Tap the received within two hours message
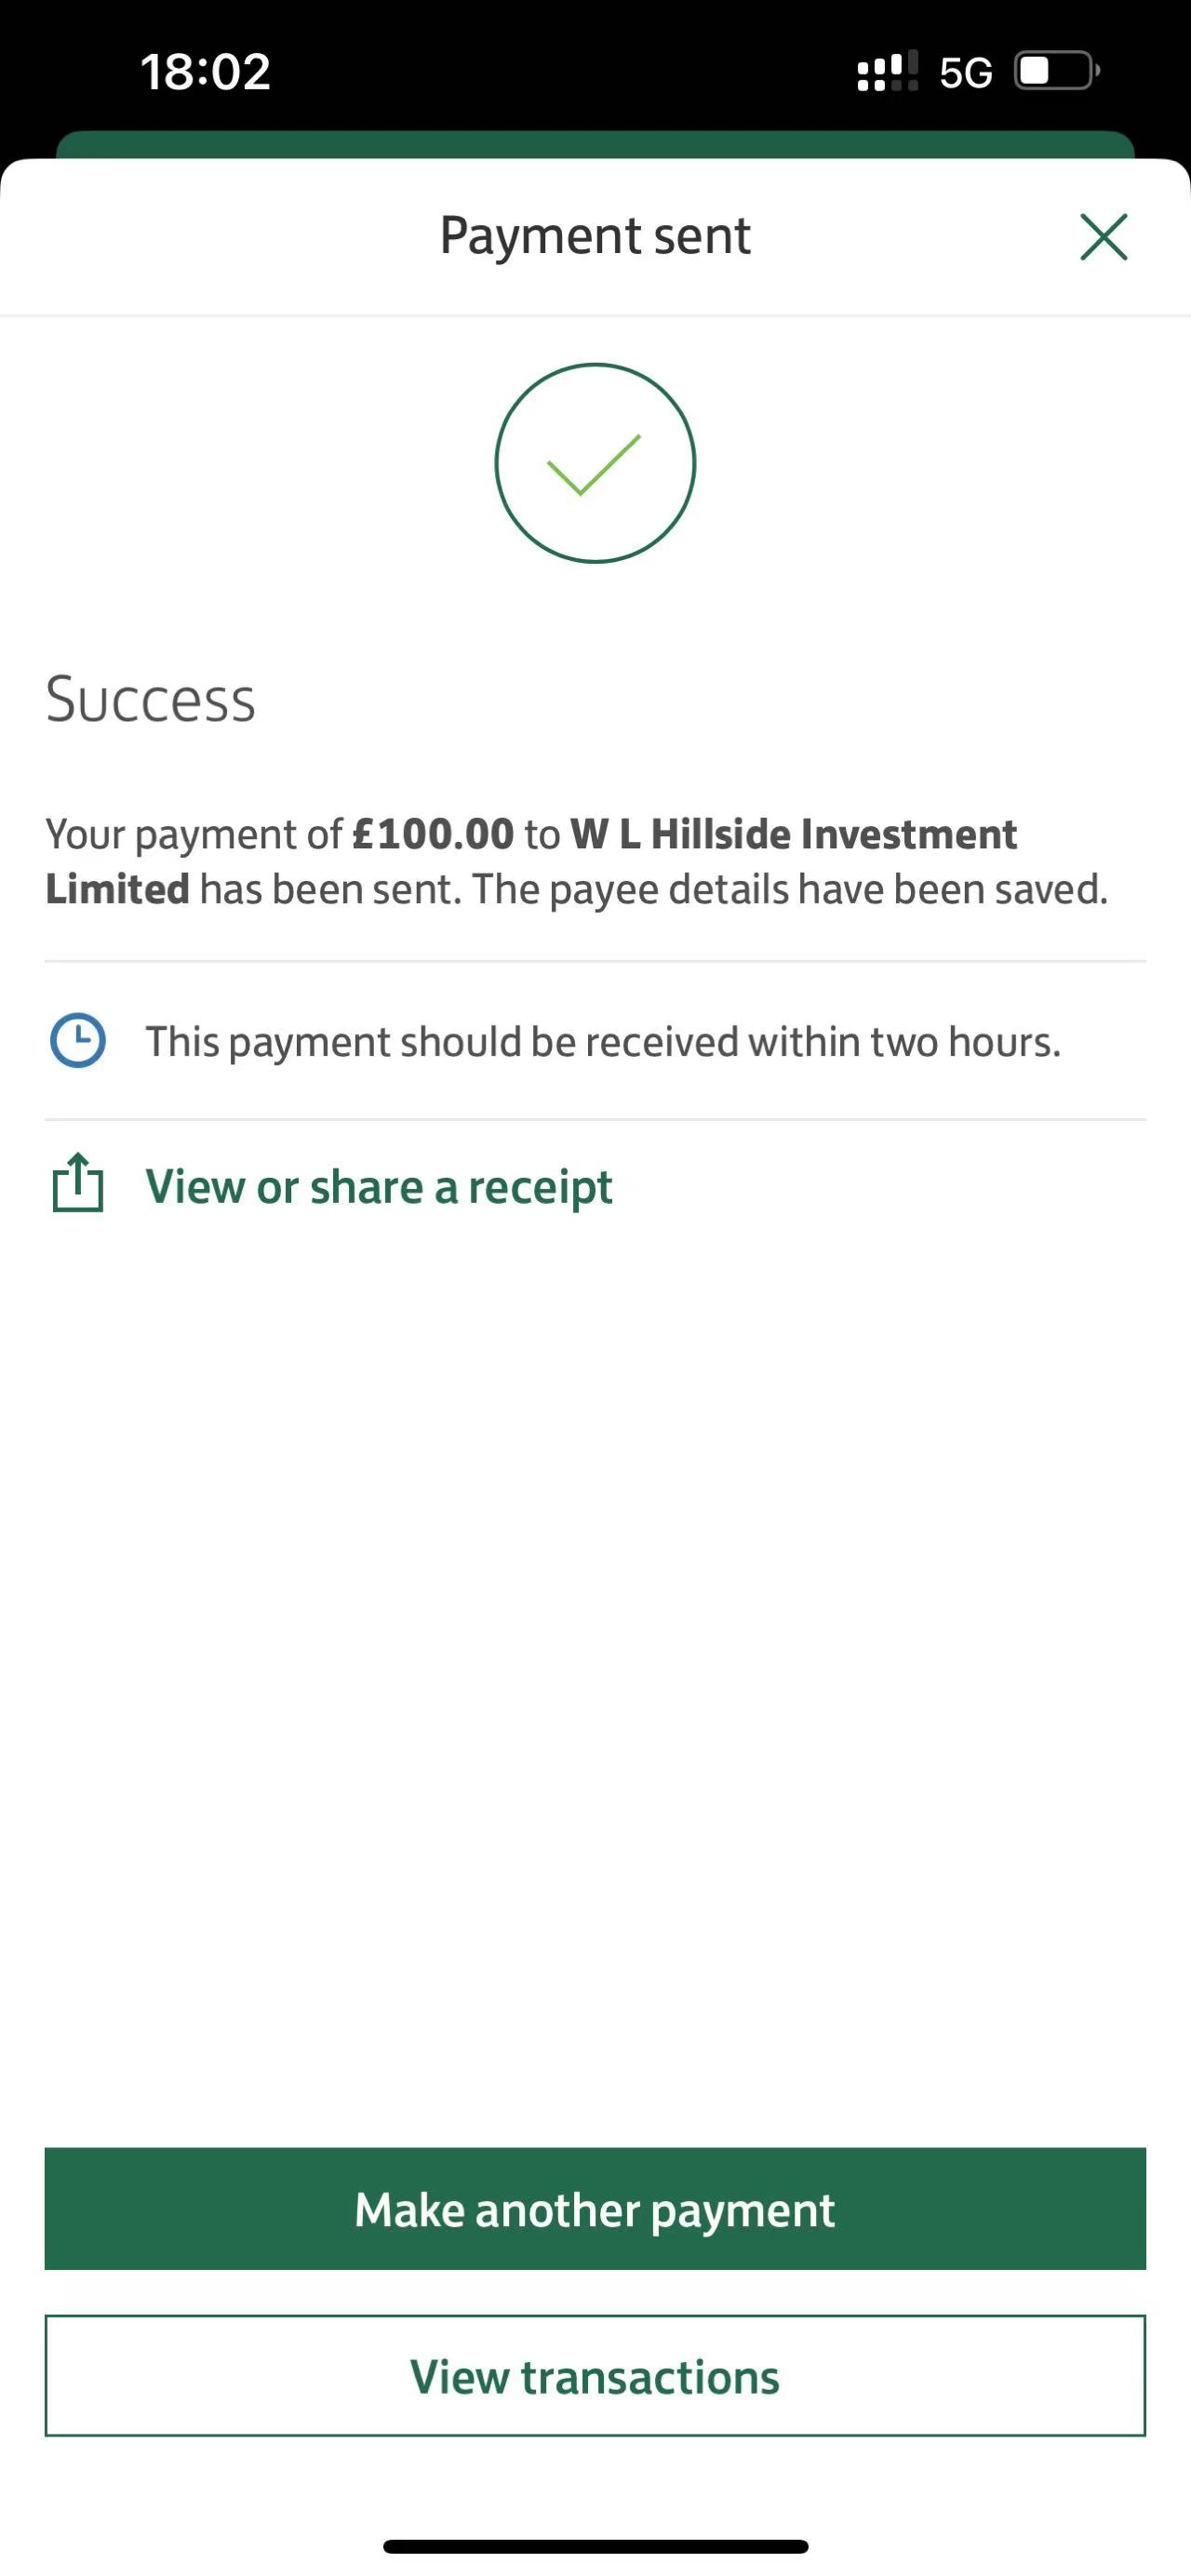The height and width of the screenshot is (2576, 1191). click(x=603, y=1042)
